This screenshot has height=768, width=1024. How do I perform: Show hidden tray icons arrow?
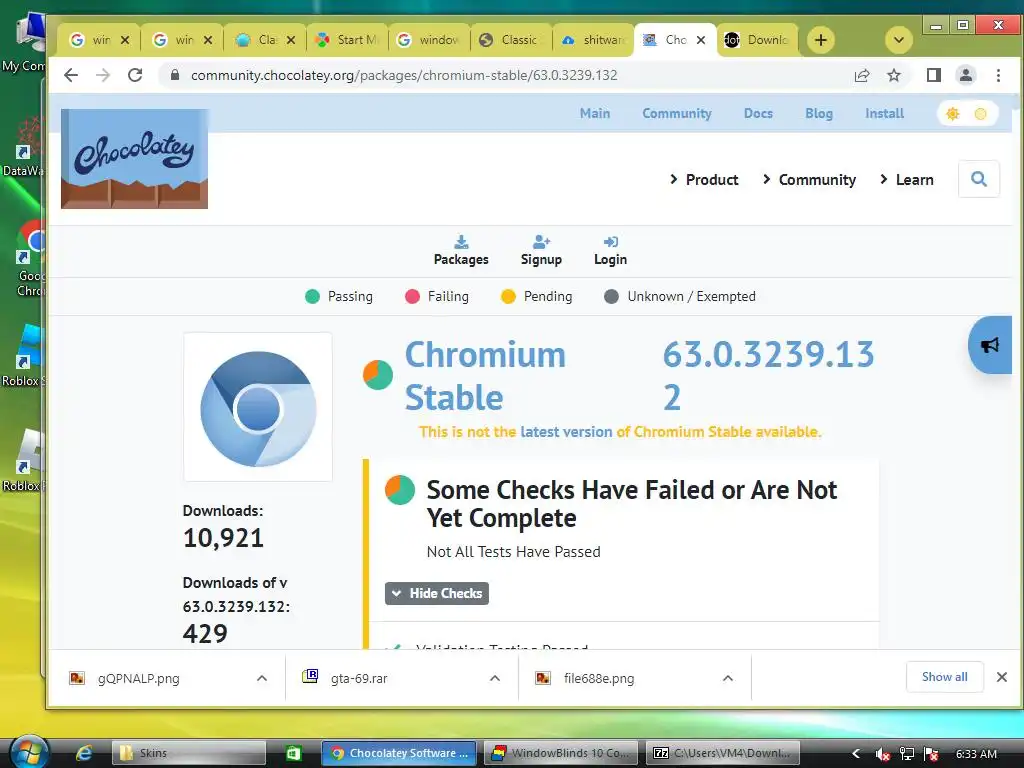(856, 754)
